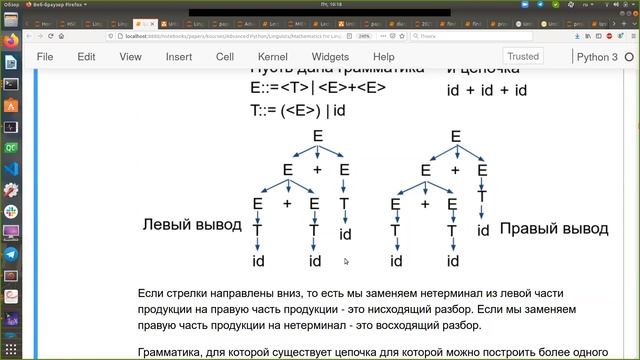Screen dimensions: 640x360
Task: Open Firefox from the dock
Action: click(11, 41)
